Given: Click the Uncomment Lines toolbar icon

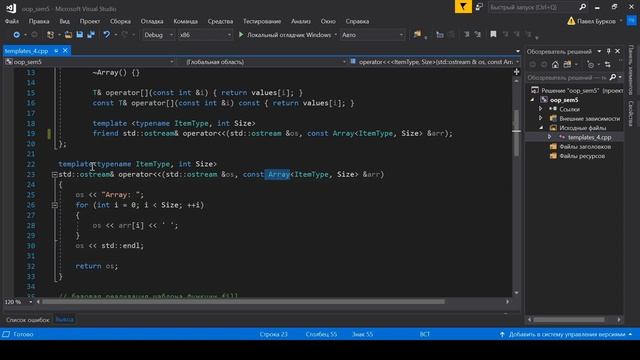Looking at the screenshot, I should (478, 35).
